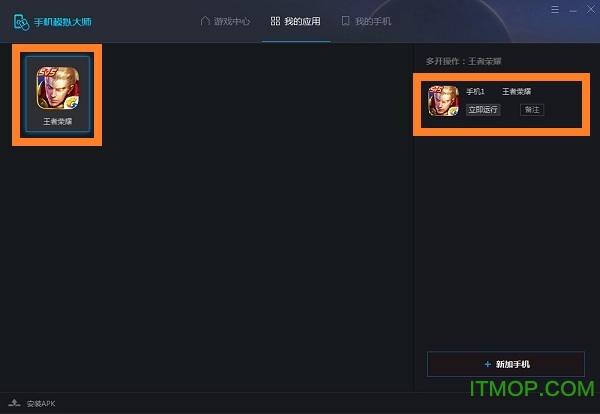The width and height of the screenshot is (600, 414).
Task: Run the game with 立即运行 button
Action: [483, 110]
